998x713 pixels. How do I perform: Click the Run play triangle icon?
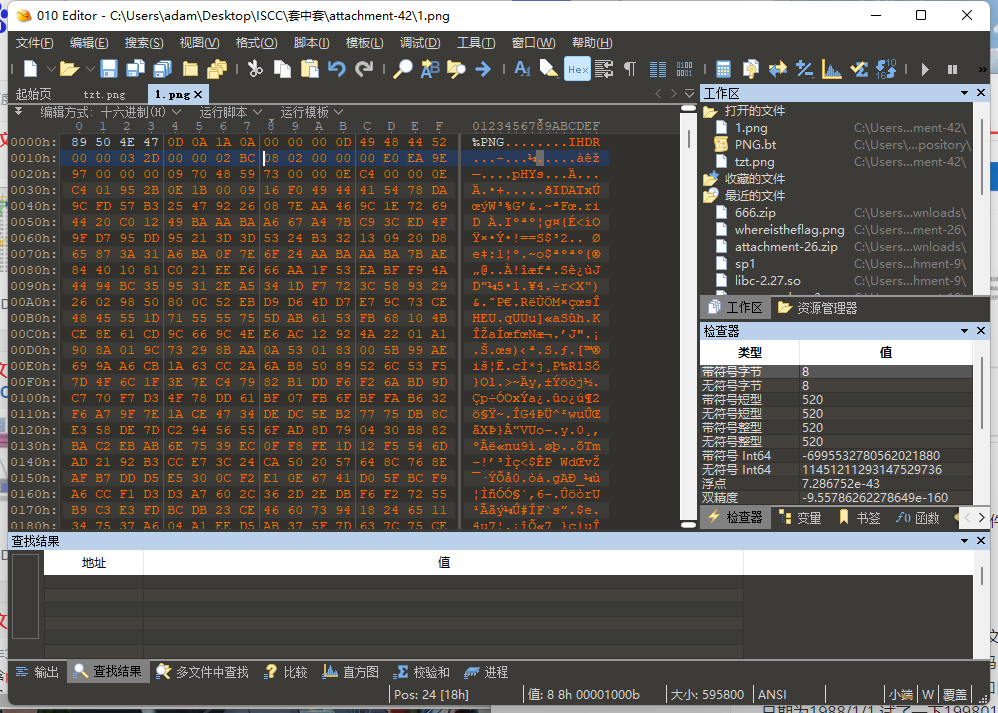click(x=925, y=69)
